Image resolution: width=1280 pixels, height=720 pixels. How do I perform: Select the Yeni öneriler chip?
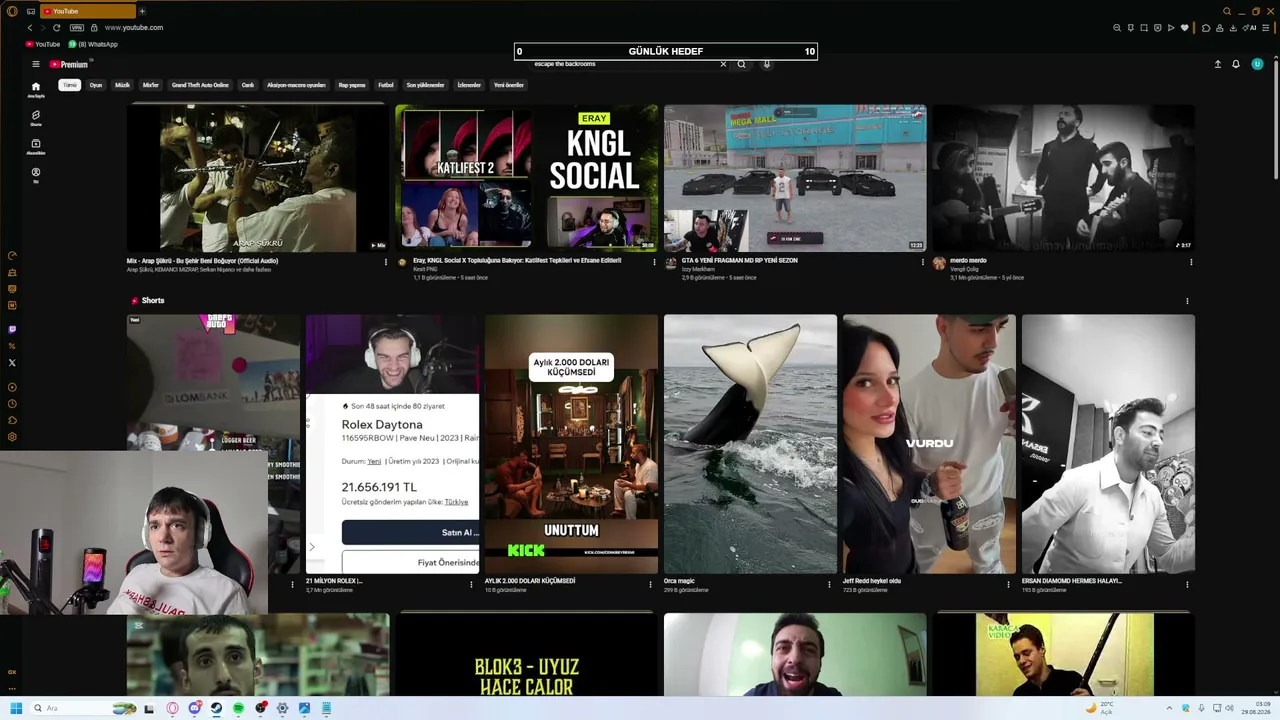tap(509, 85)
